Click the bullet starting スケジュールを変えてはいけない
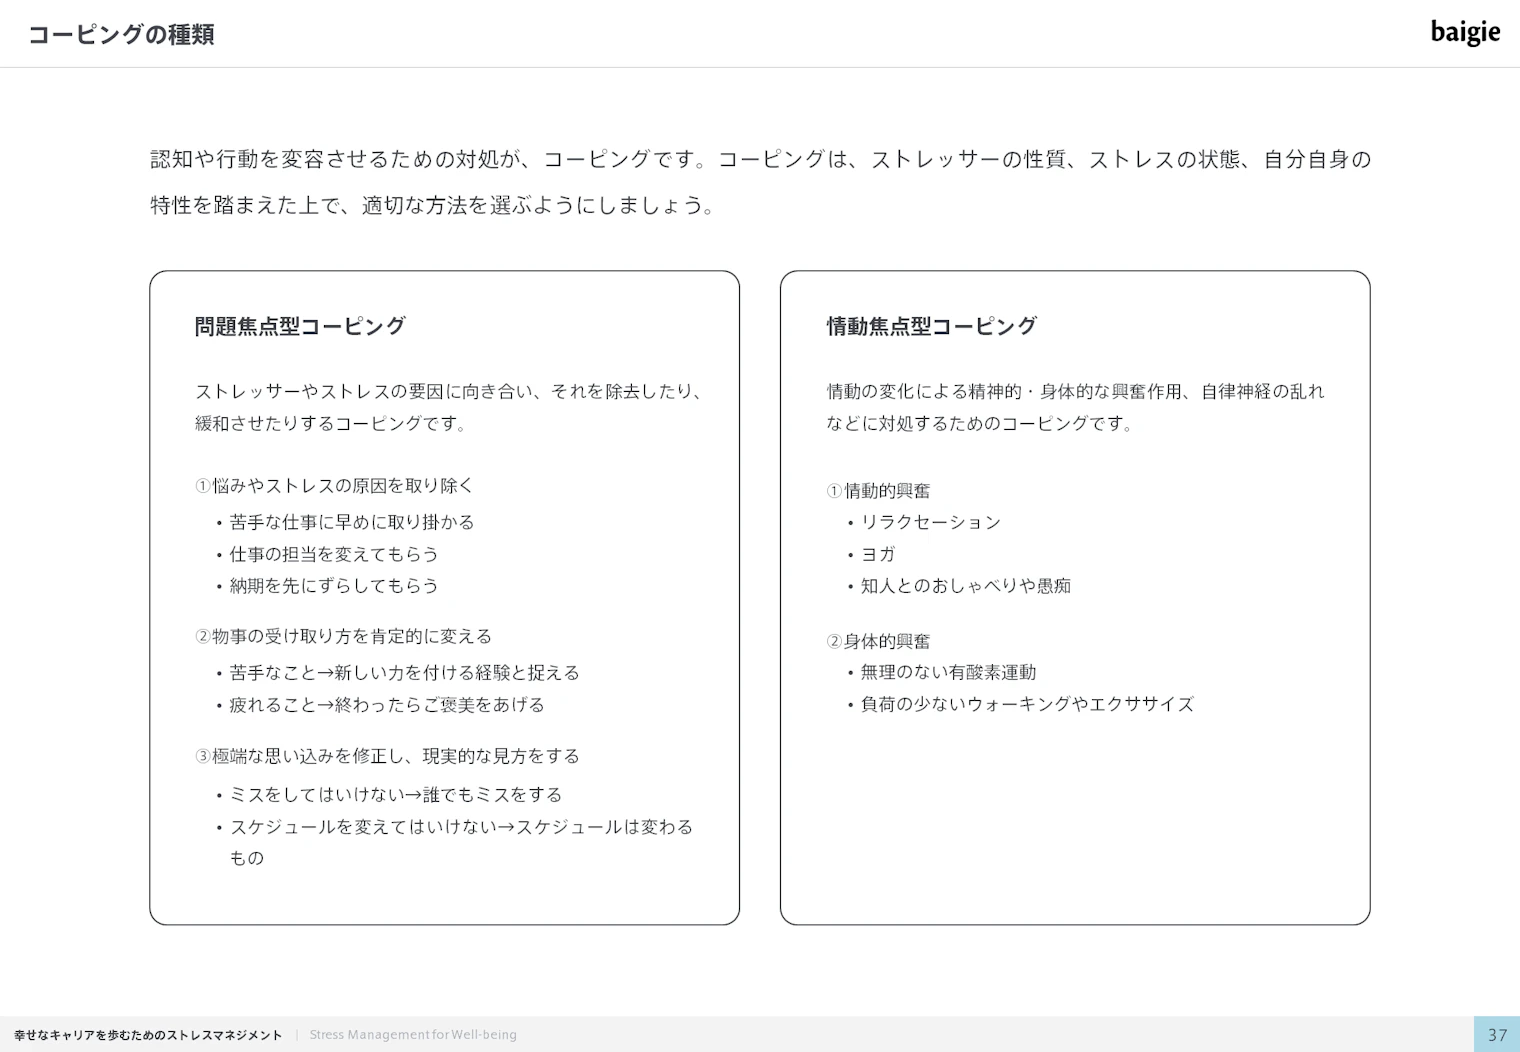Image resolution: width=1520 pixels, height=1052 pixels. point(461,842)
